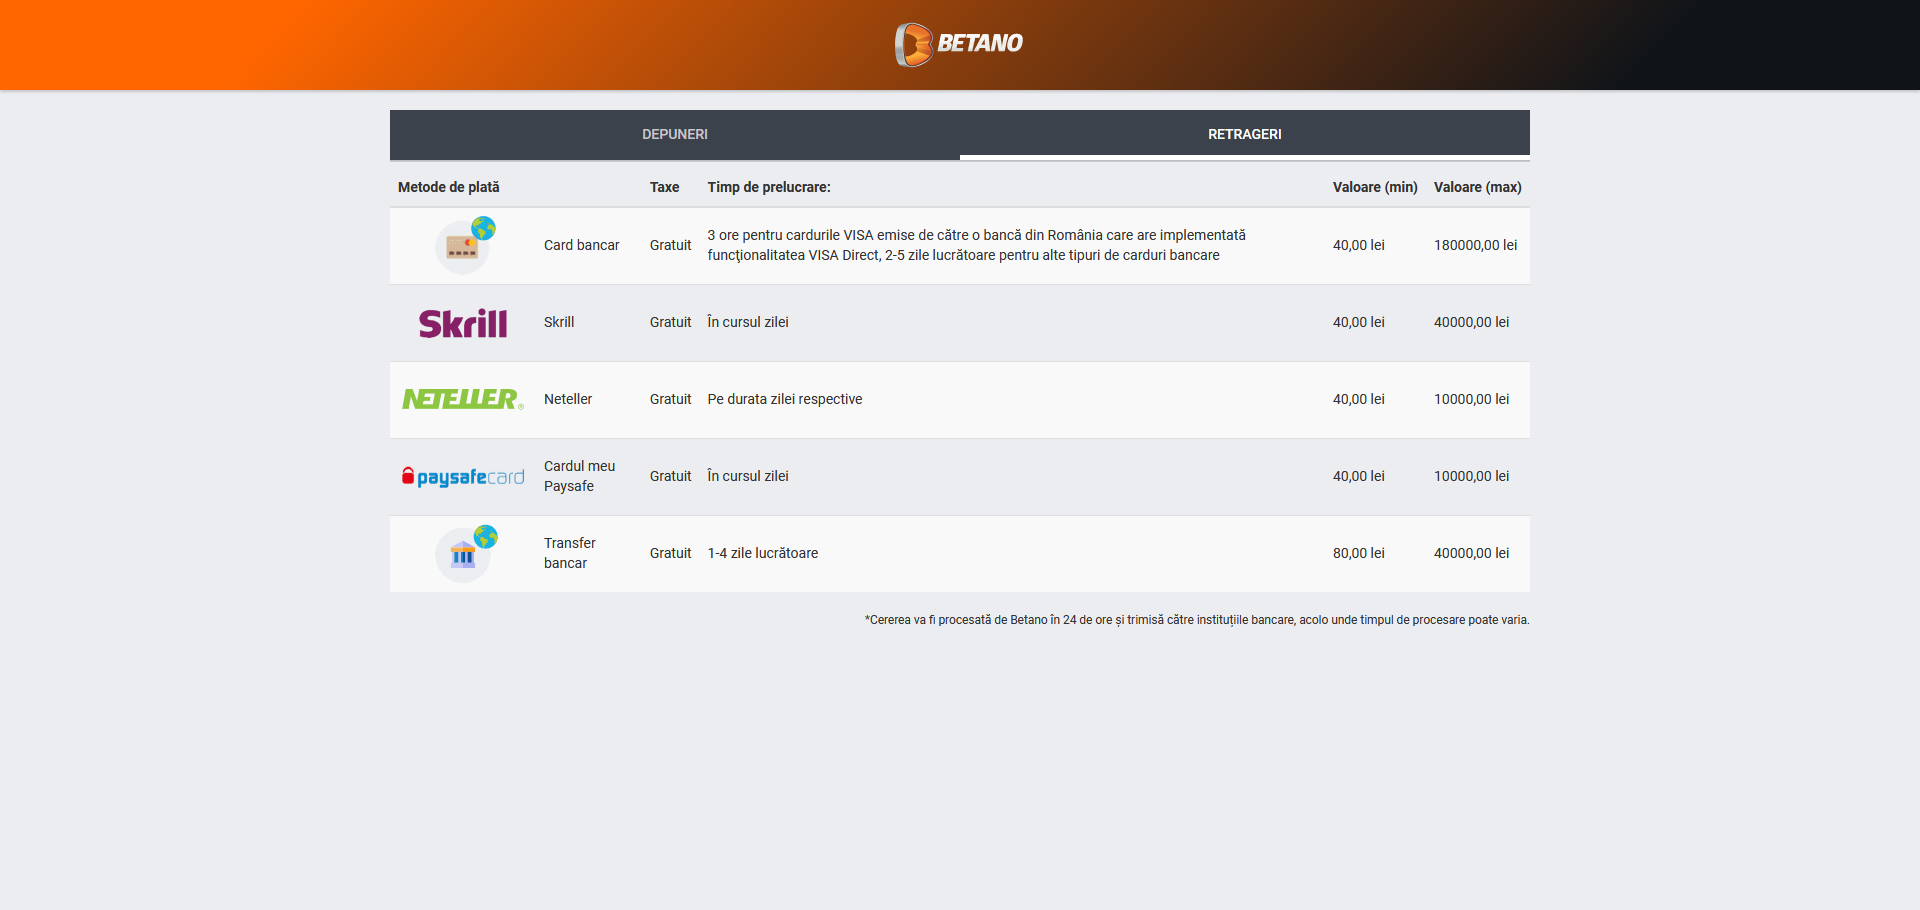Viewport: 1920px width, 910px height.
Task: Click the 'Timp de prelucrare:' column header
Action: pyautogui.click(x=769, y=187)
